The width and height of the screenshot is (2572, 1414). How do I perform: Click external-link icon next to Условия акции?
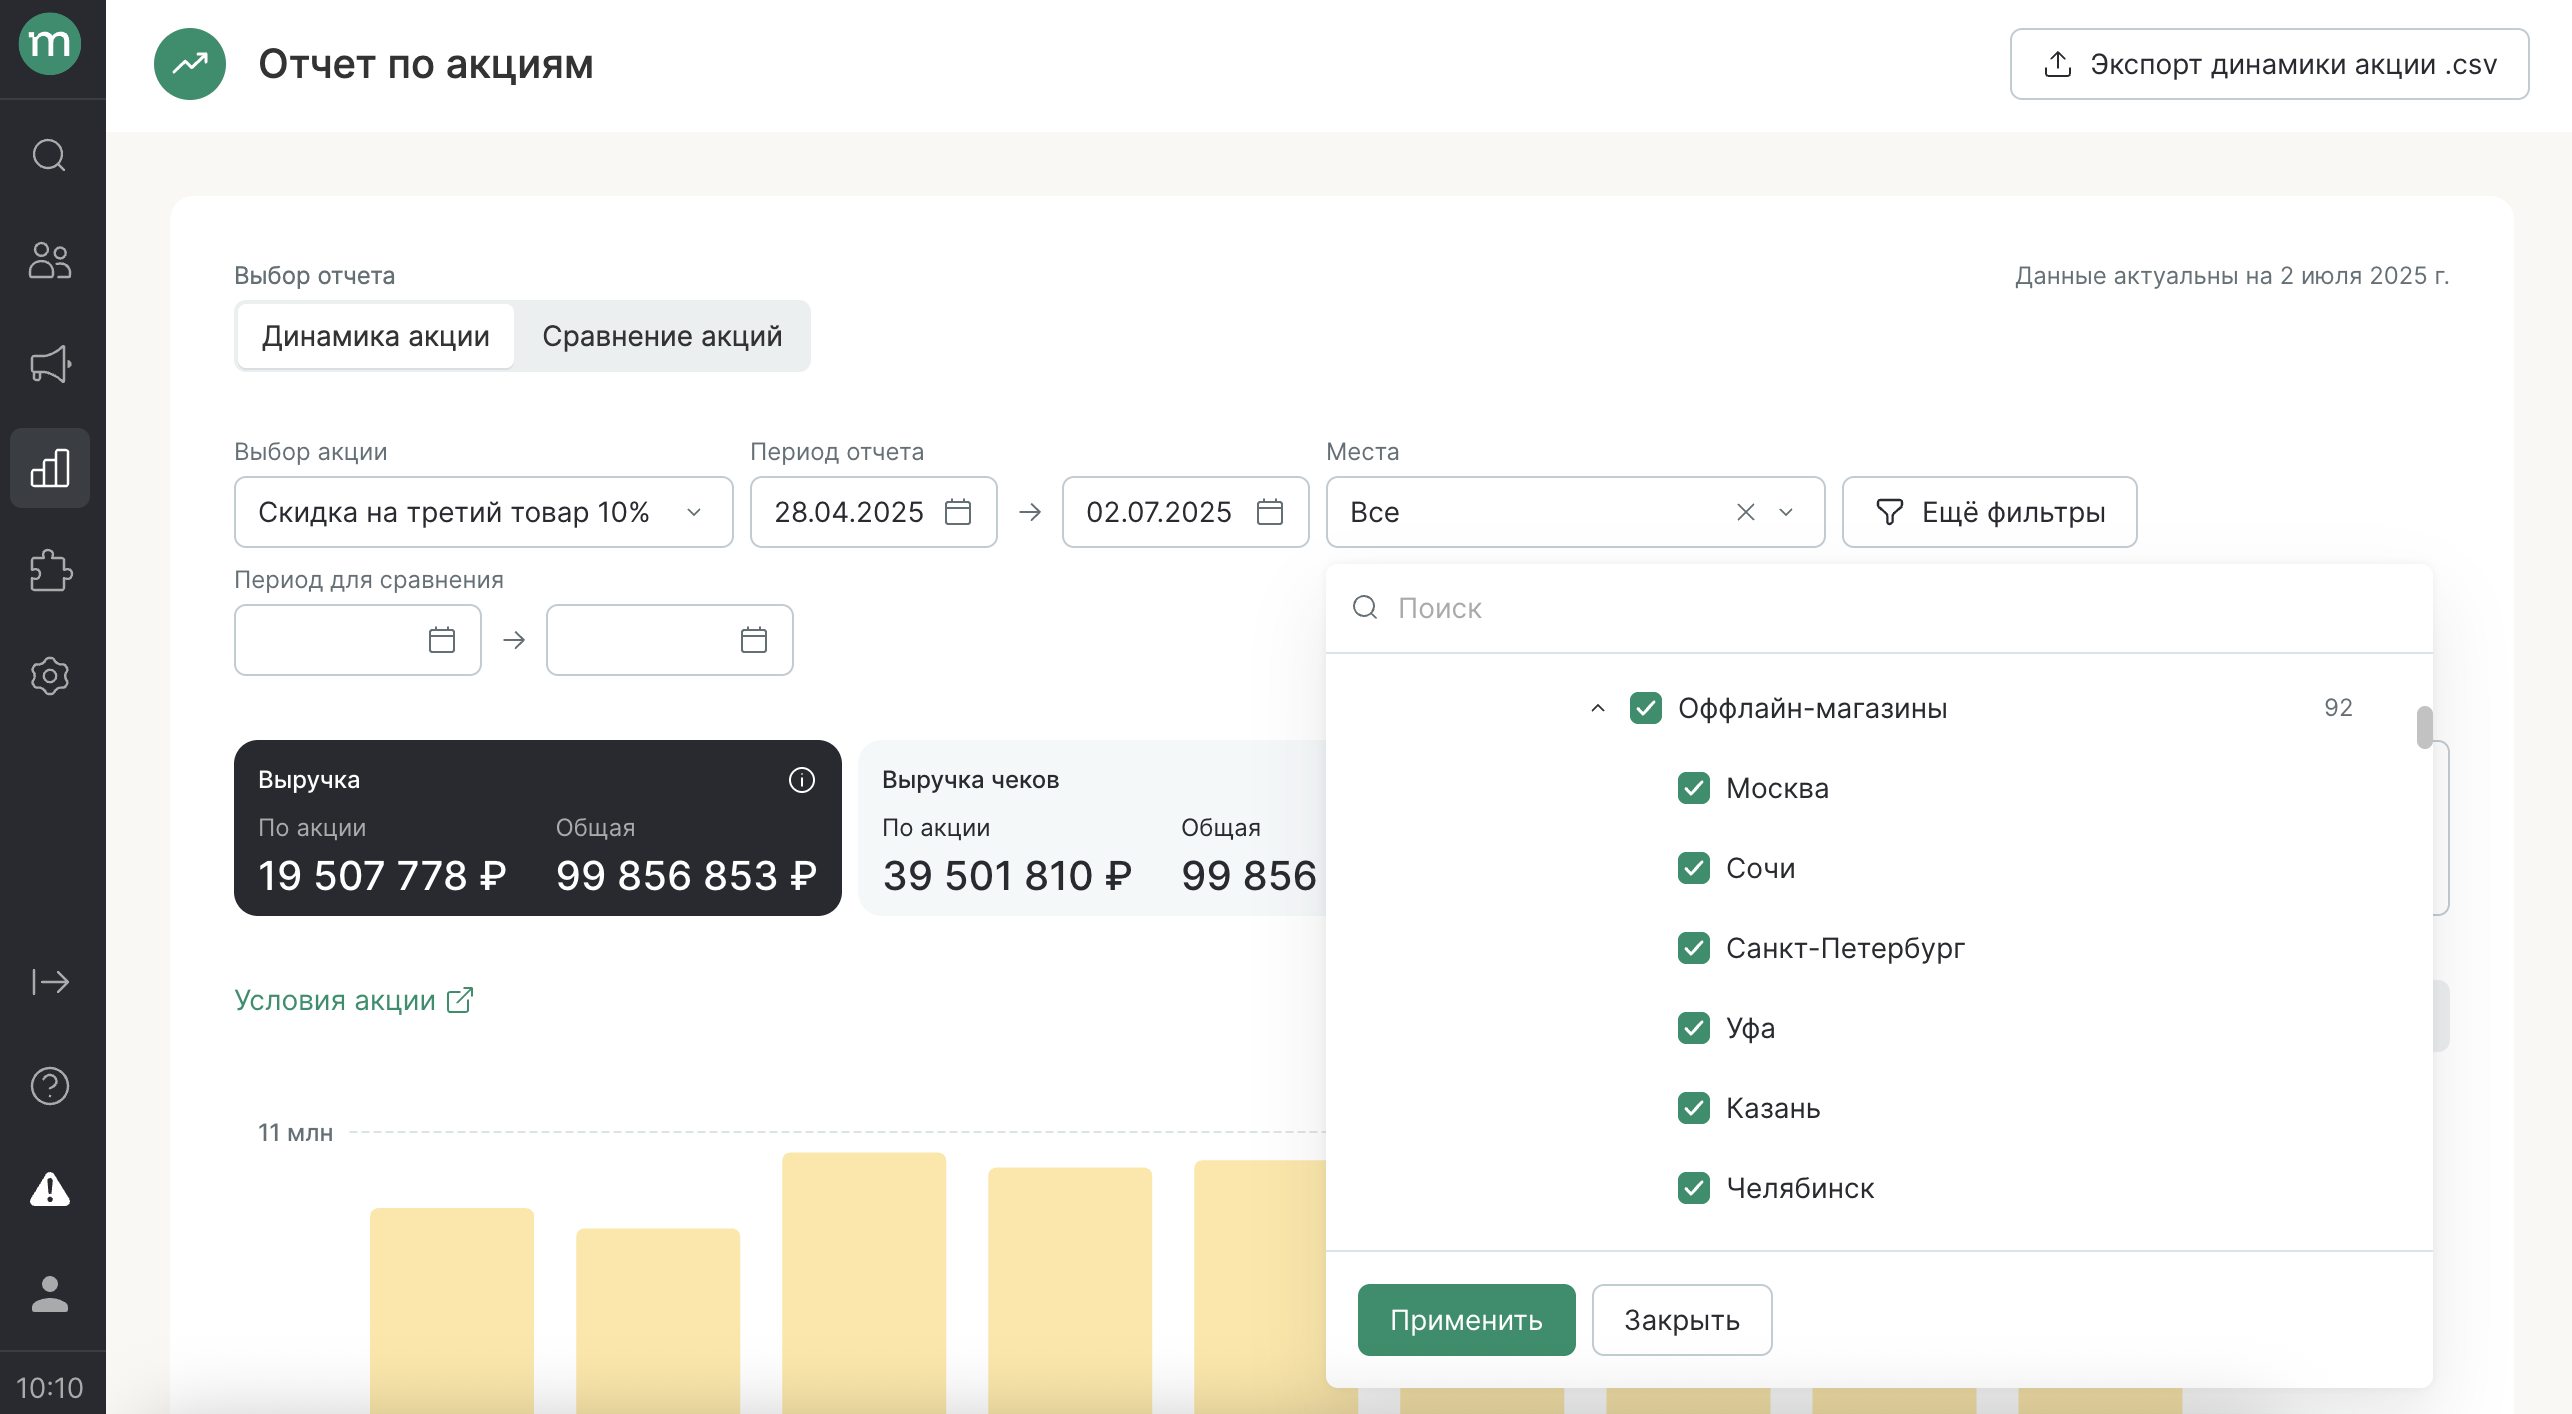pos(460,1000)
